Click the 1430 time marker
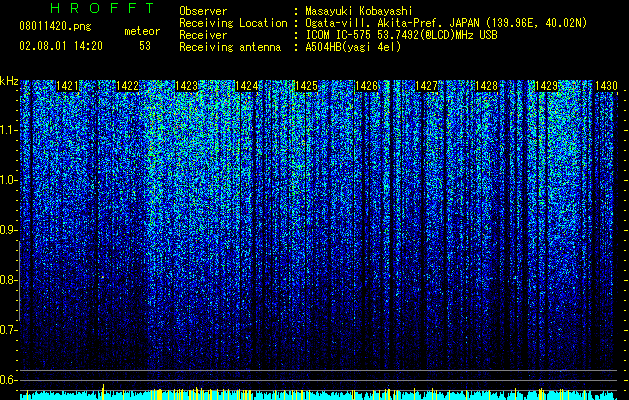This screenshot has height=400, width=629. pos(606,86)
